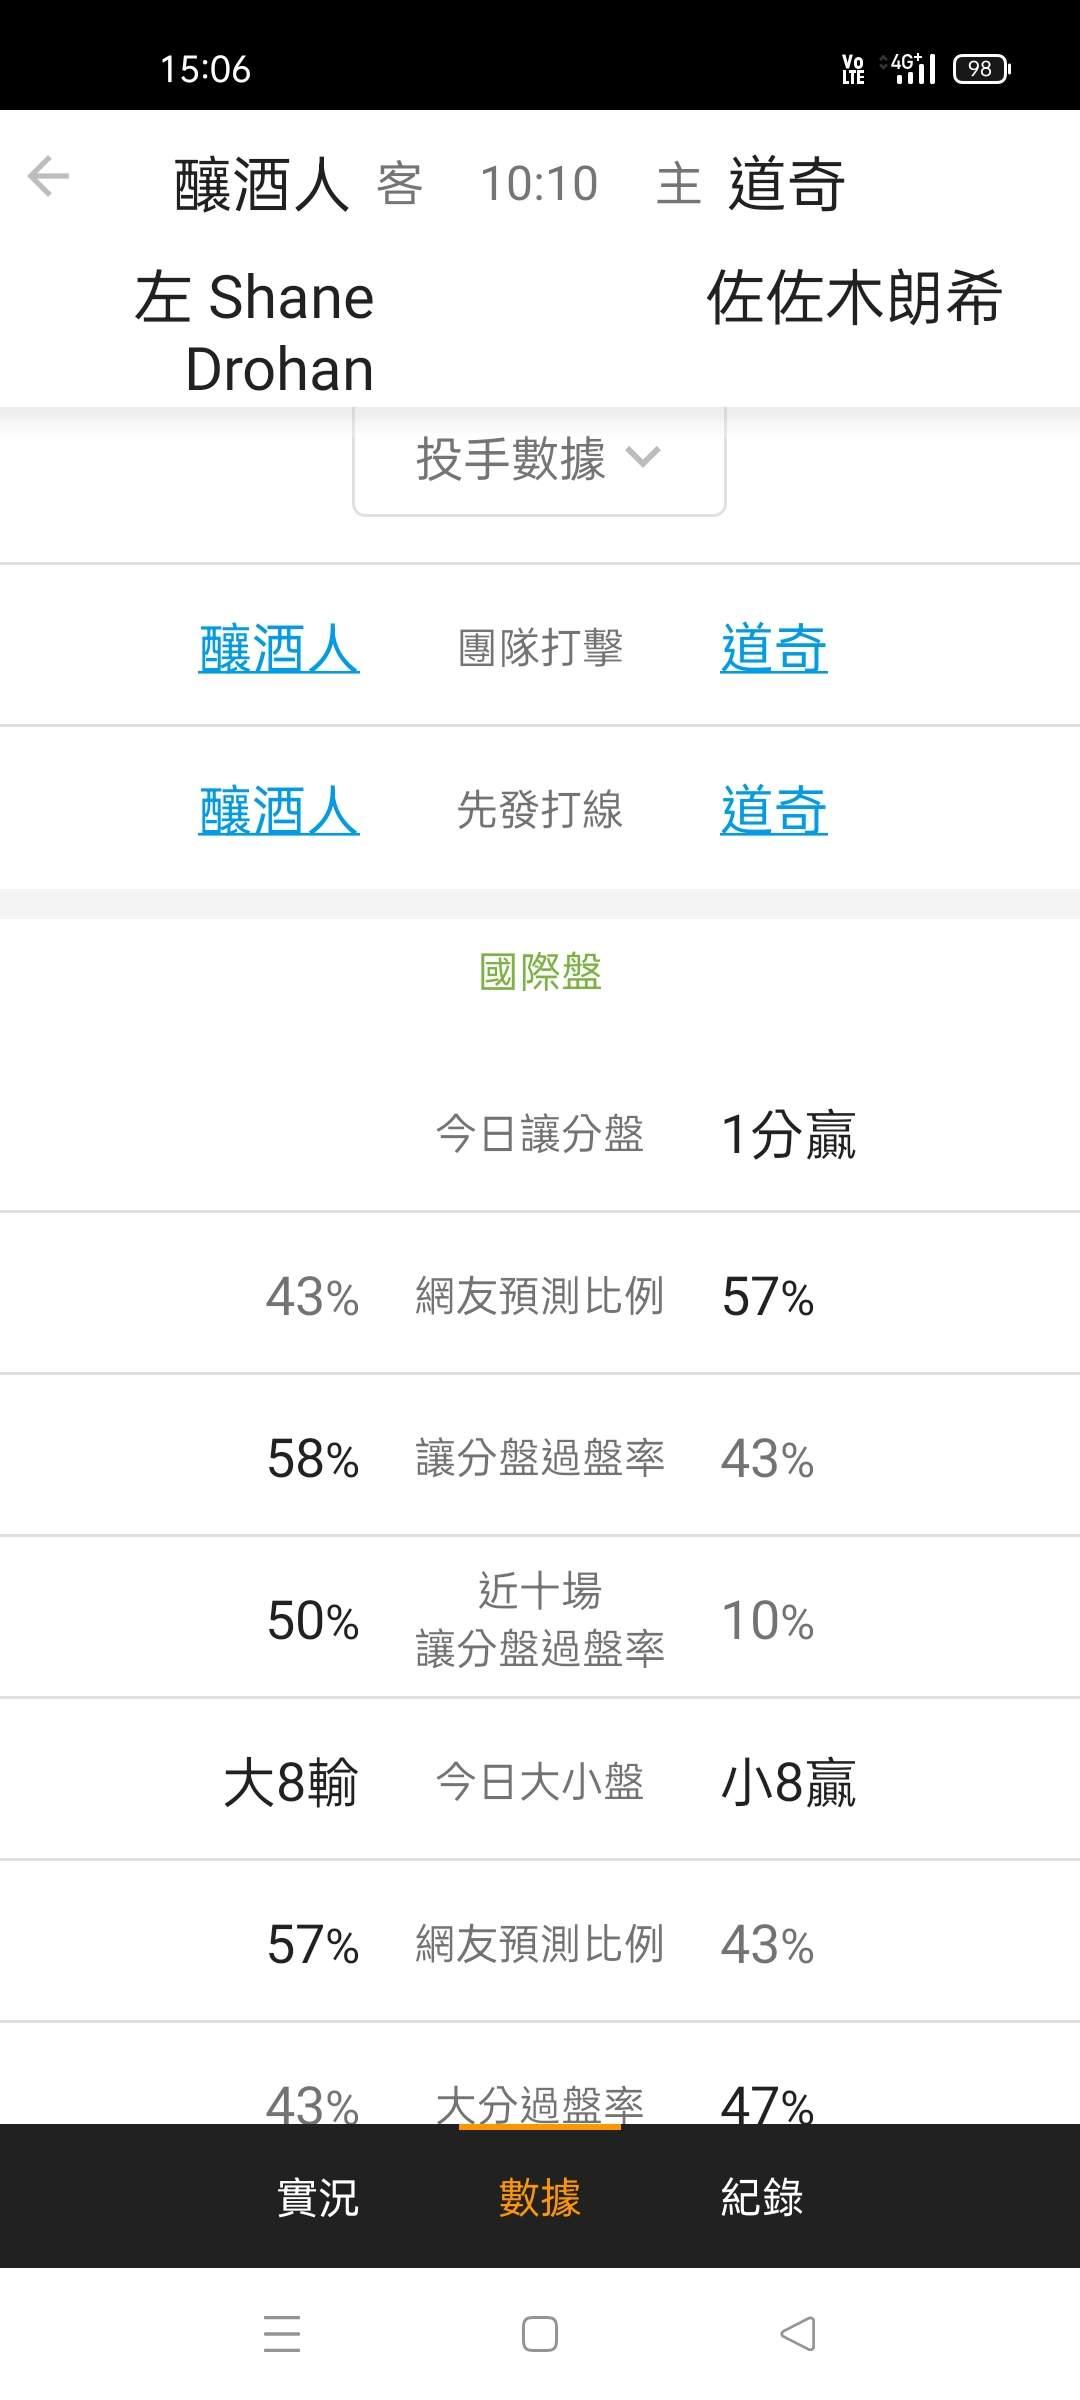Tap the 4G signal strength icon
Screen dimensions: 1080x2400
pos(908,68)
